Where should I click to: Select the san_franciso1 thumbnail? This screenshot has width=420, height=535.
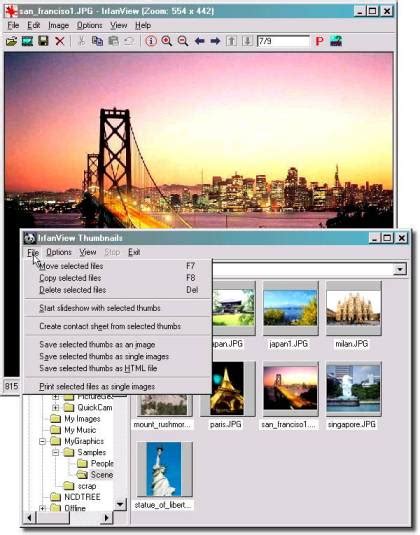click(290, 389)
